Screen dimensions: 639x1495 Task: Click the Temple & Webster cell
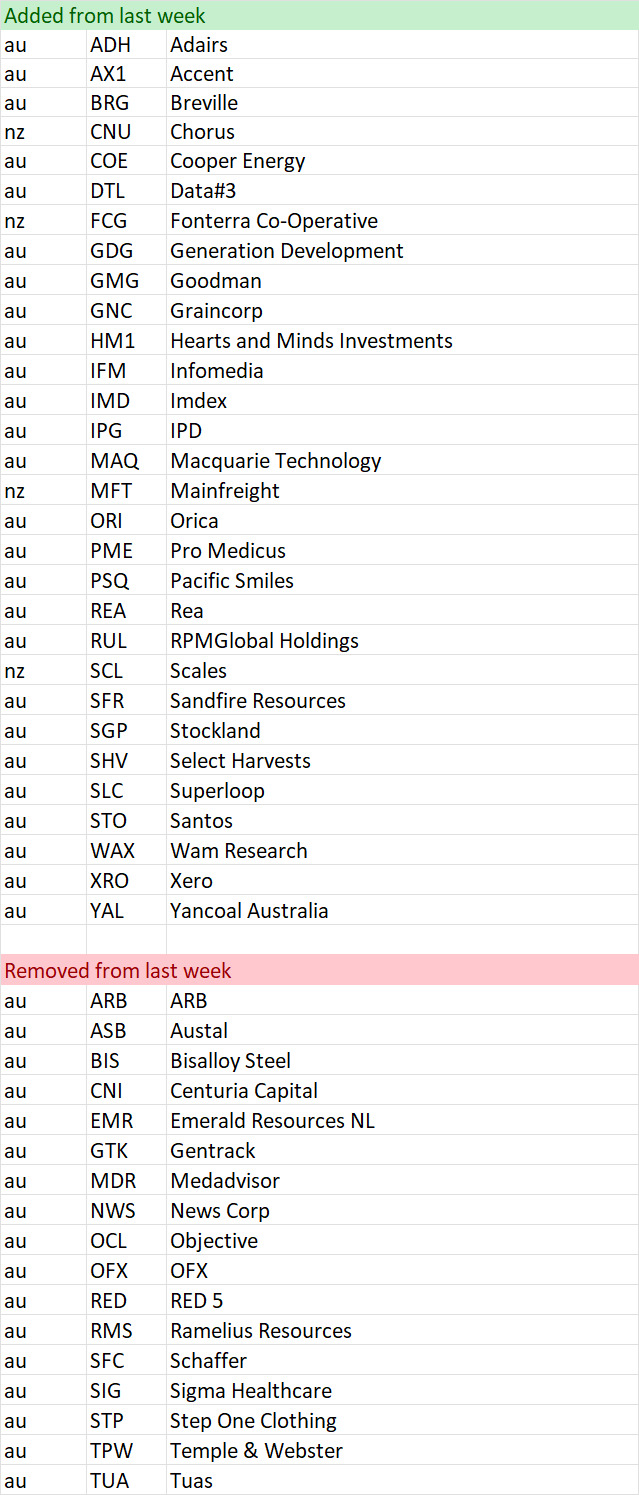click(x=402, y=1451)
